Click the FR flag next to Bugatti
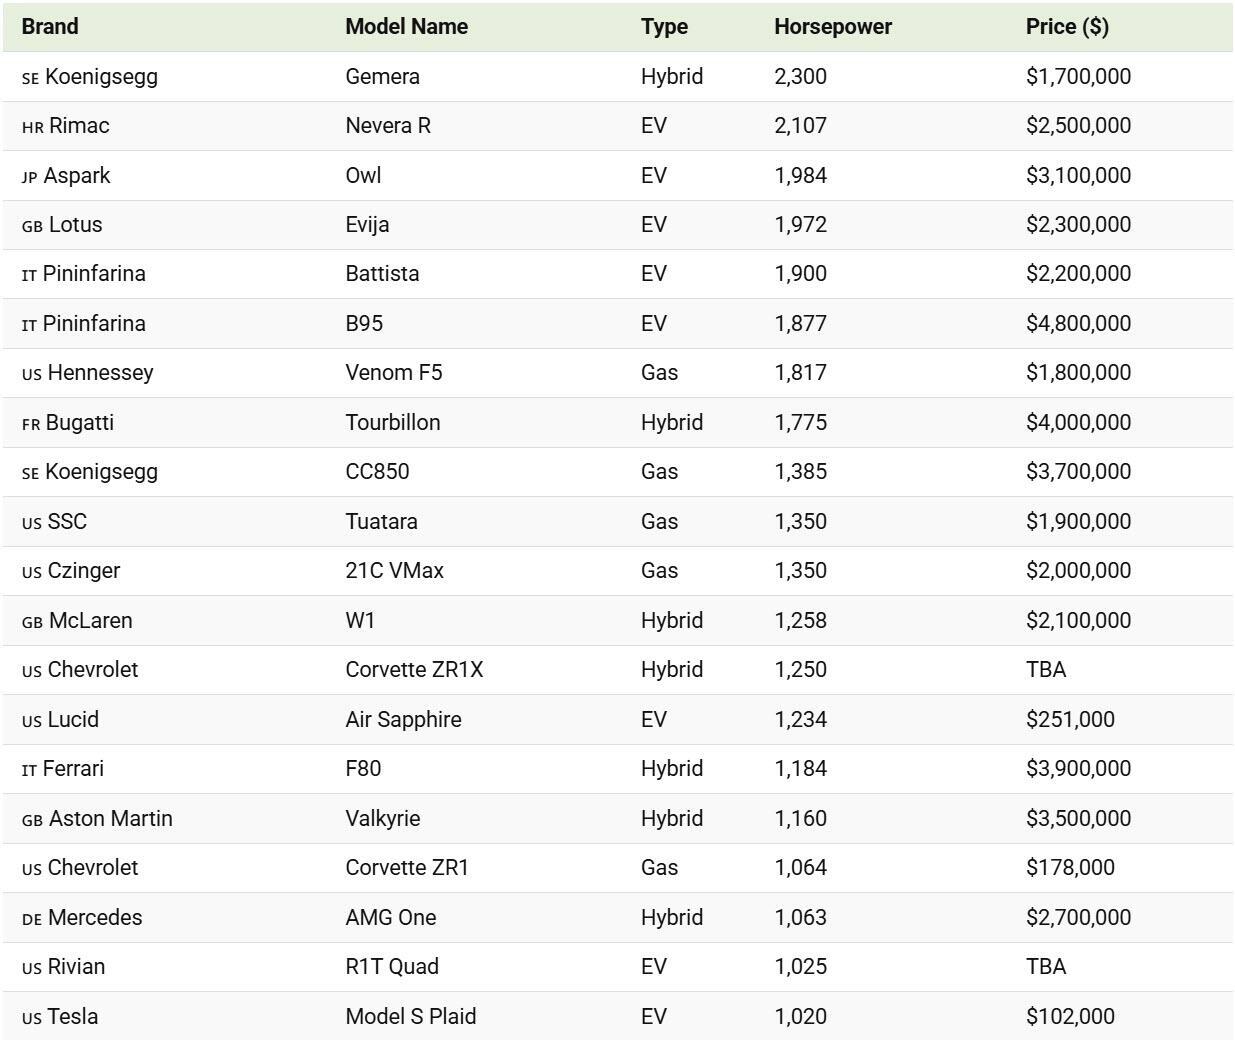The width and height of the screenshot is (1235, 1047). tap(31, 424)
